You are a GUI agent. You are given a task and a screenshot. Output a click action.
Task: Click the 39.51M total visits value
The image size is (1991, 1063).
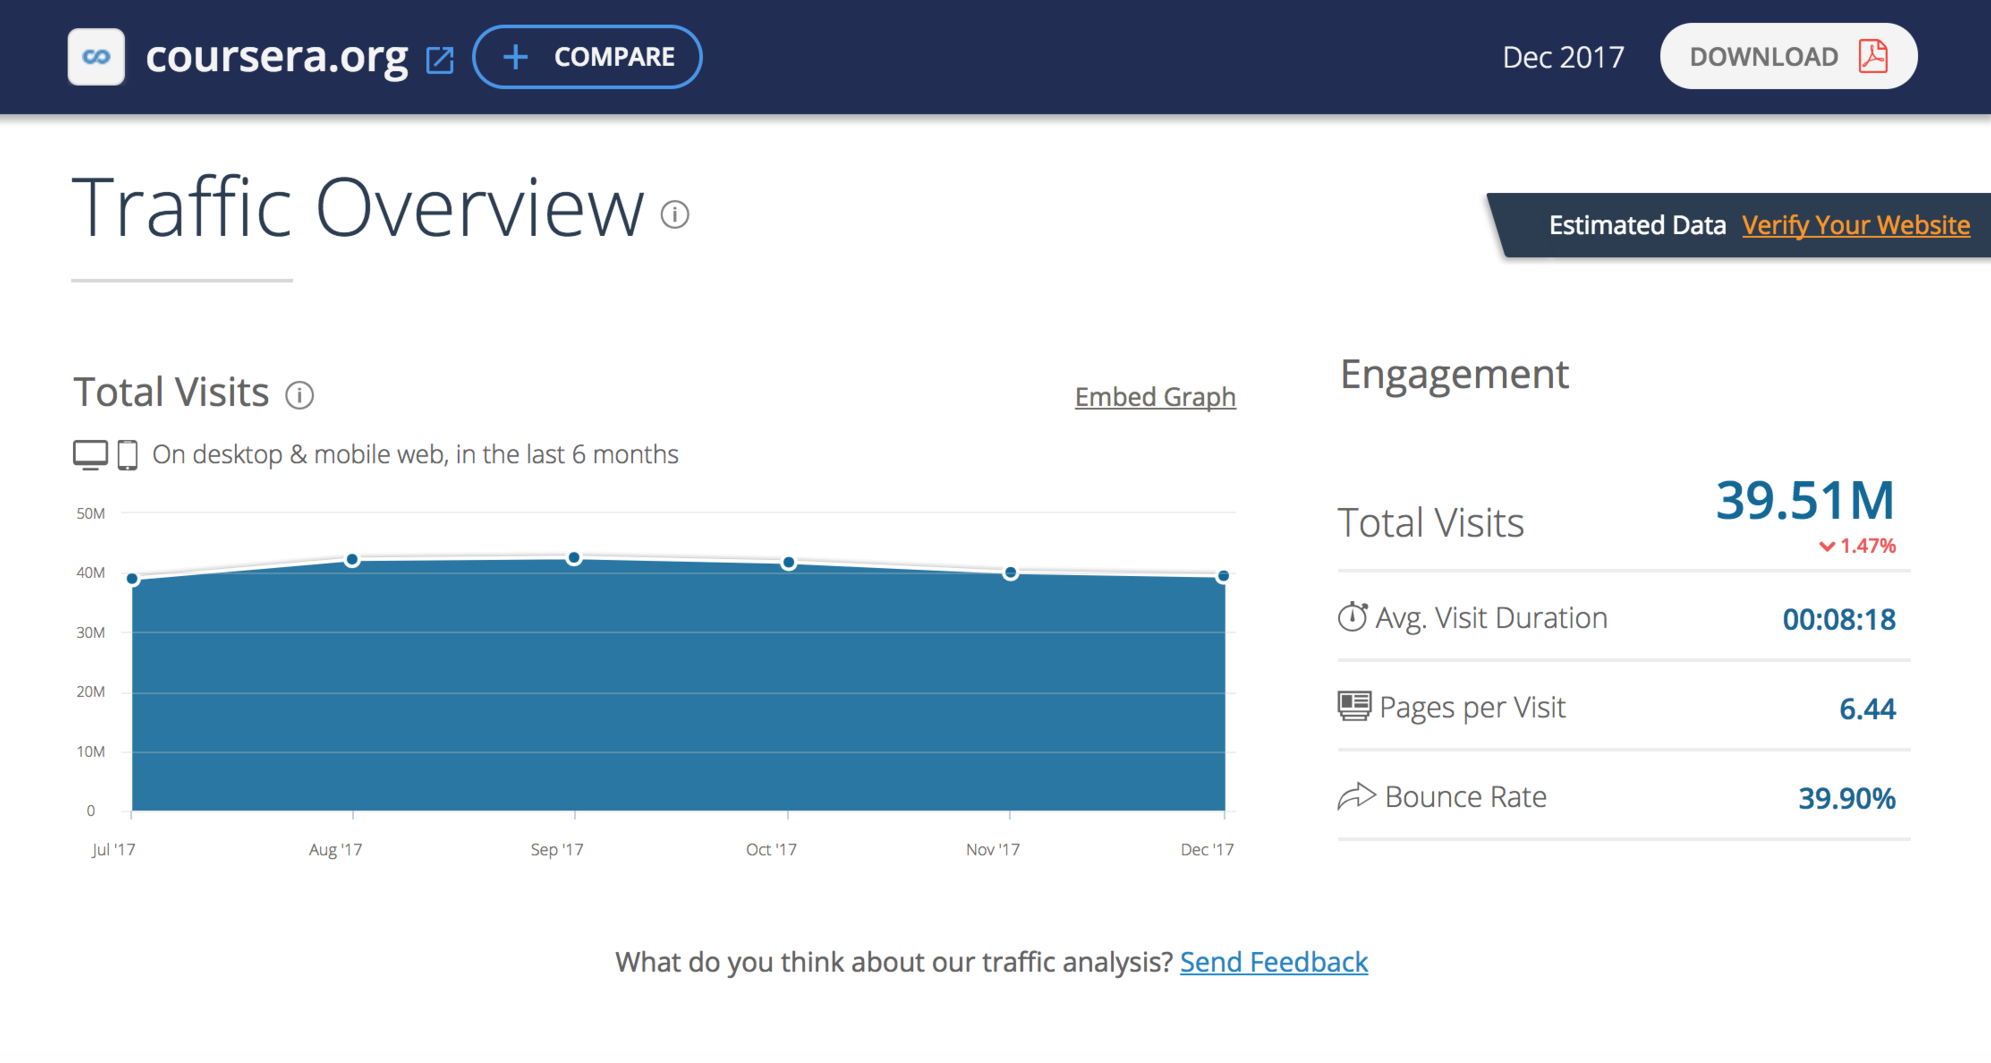(1805, 500)
